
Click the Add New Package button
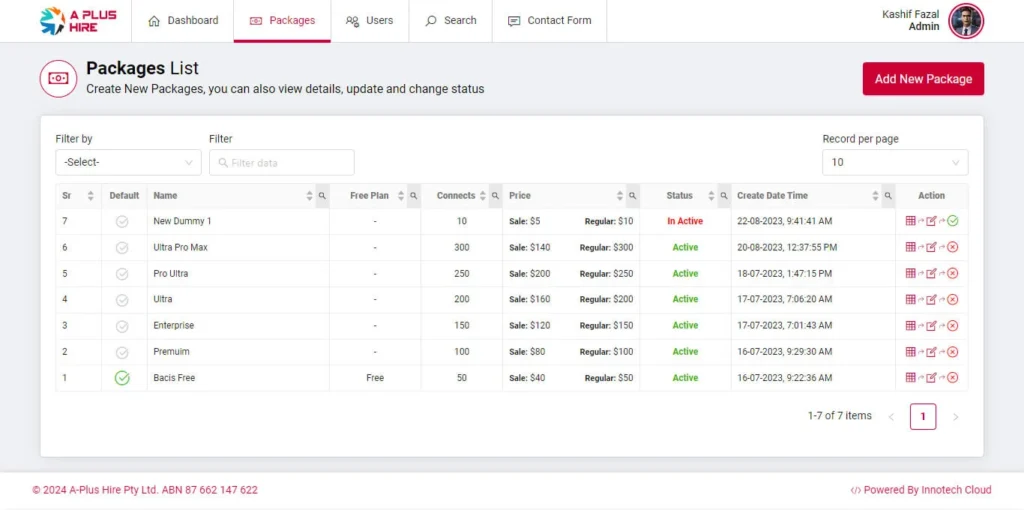(923, 79)
